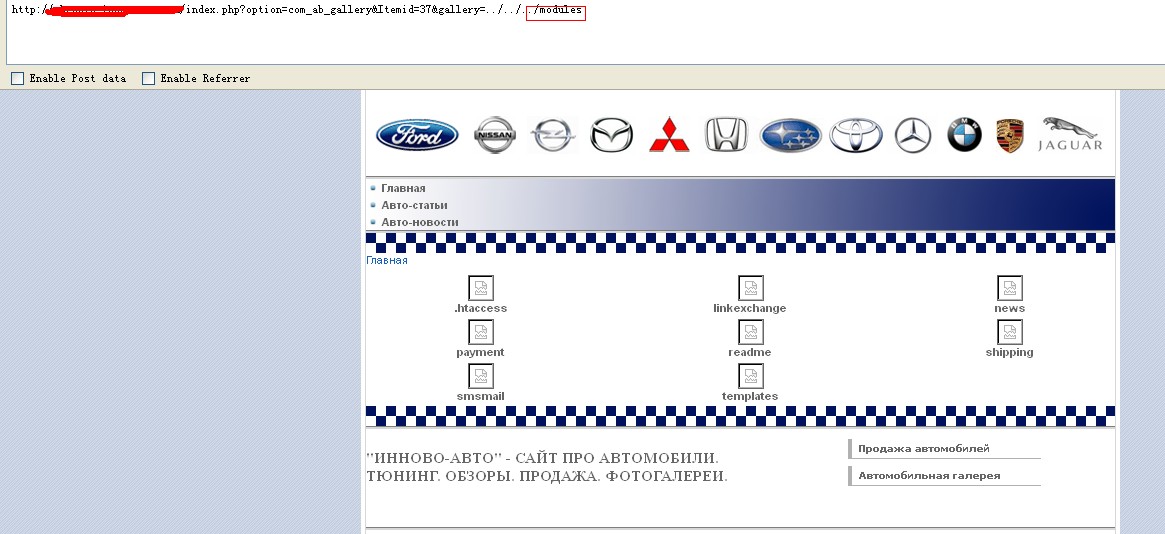The width and height of the screenshot is (1165, 534).
Task: Open broken image icon above templates
Action: [x=750, y=375]
